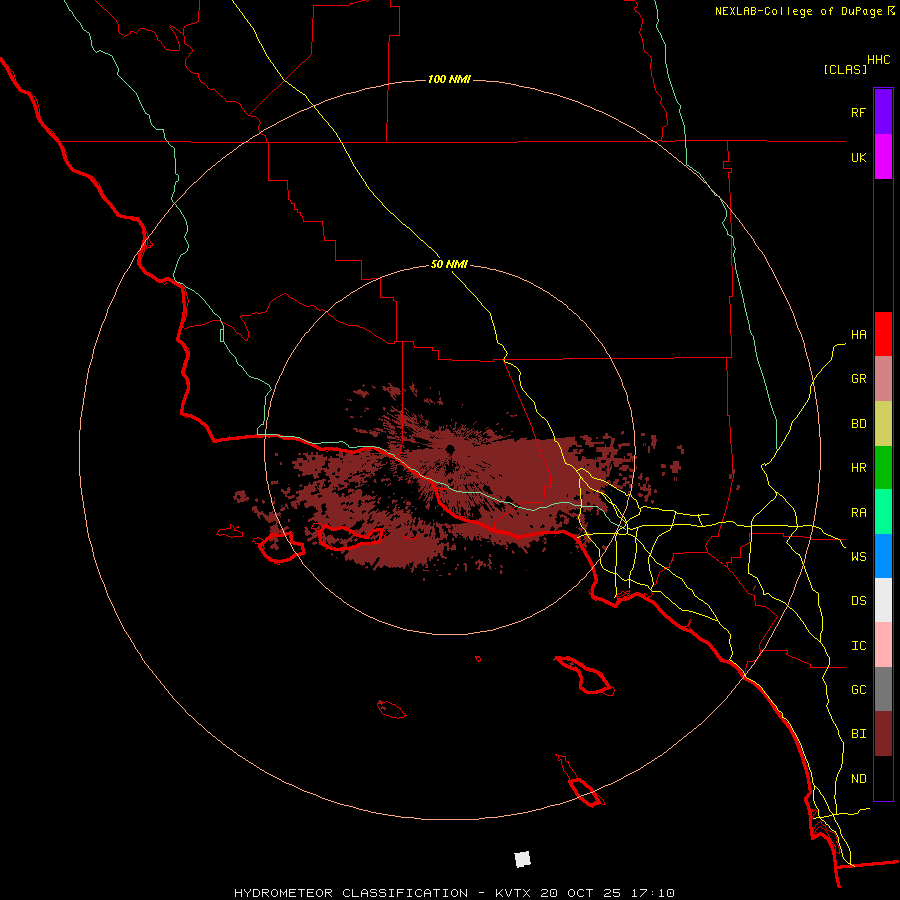Click the IC legend label
Viewport: 900px width, 900px height.
858,646
